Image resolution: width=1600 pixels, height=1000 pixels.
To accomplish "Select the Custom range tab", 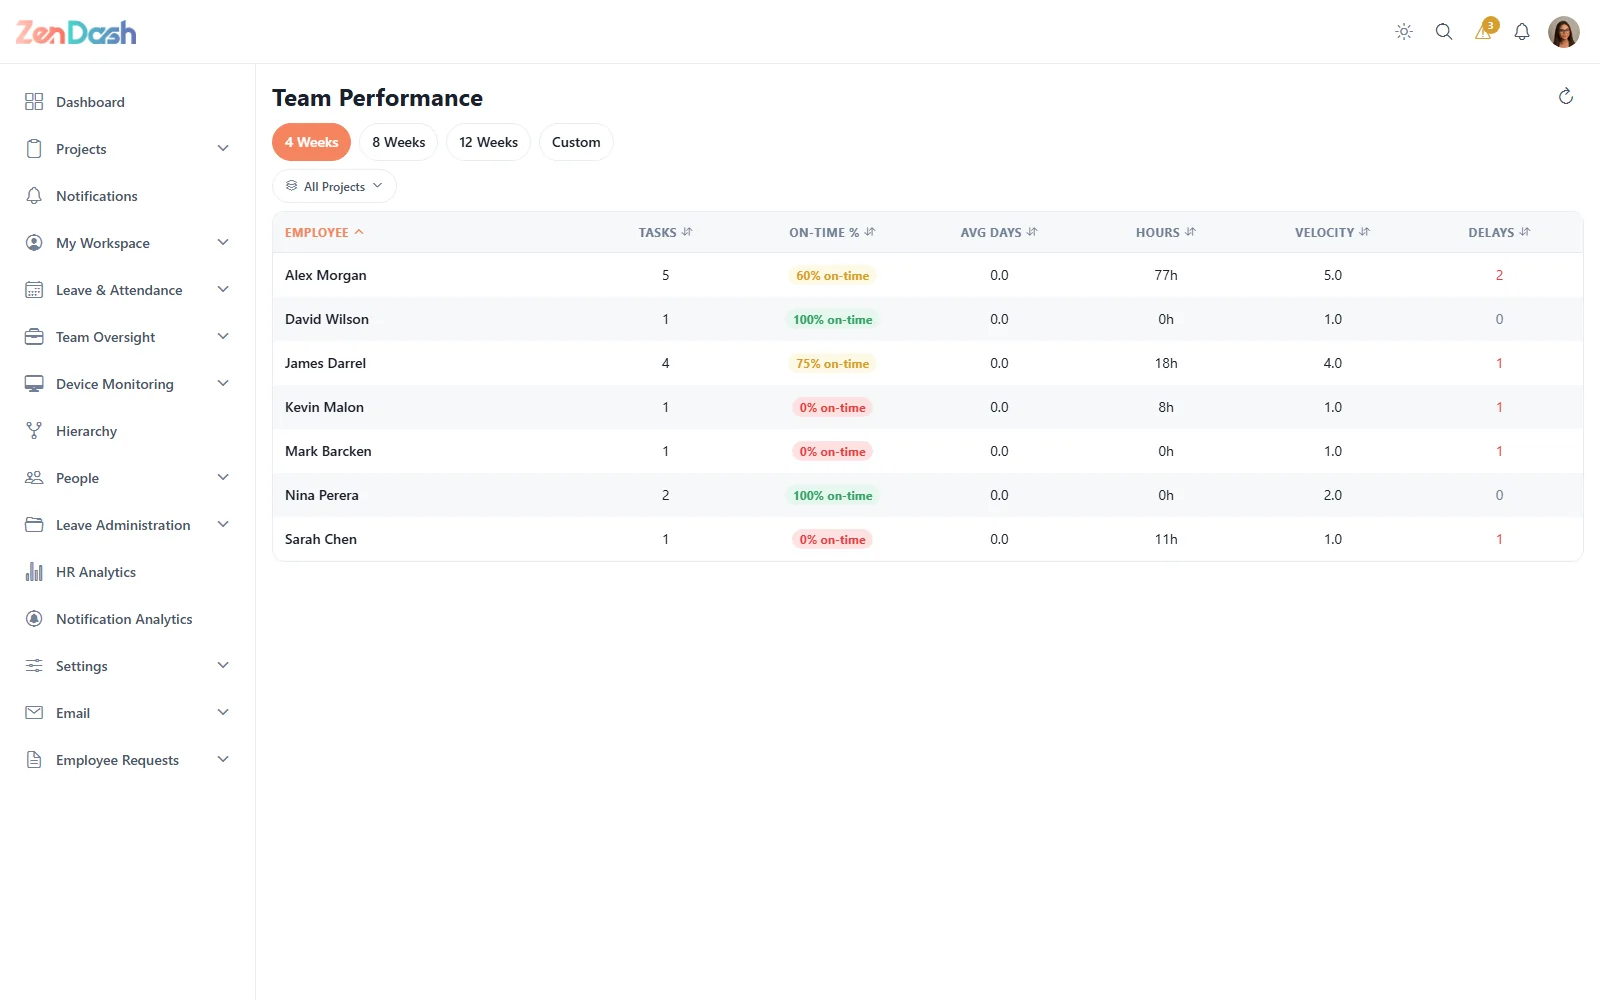I will (576, 142).
